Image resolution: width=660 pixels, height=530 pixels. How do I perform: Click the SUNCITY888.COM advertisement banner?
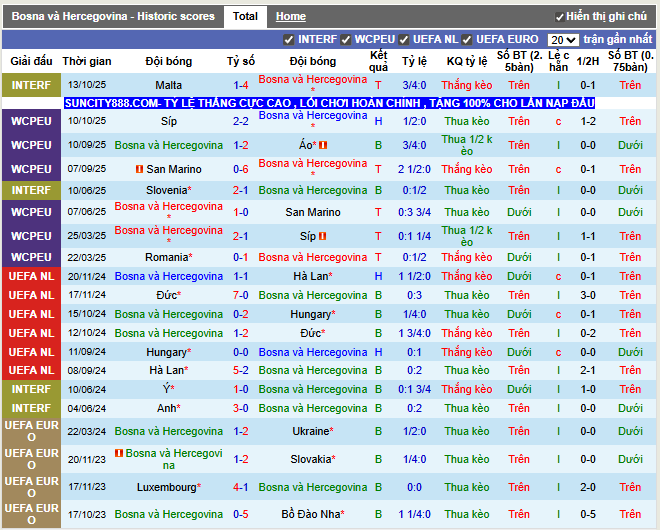[x=329, y=103]
